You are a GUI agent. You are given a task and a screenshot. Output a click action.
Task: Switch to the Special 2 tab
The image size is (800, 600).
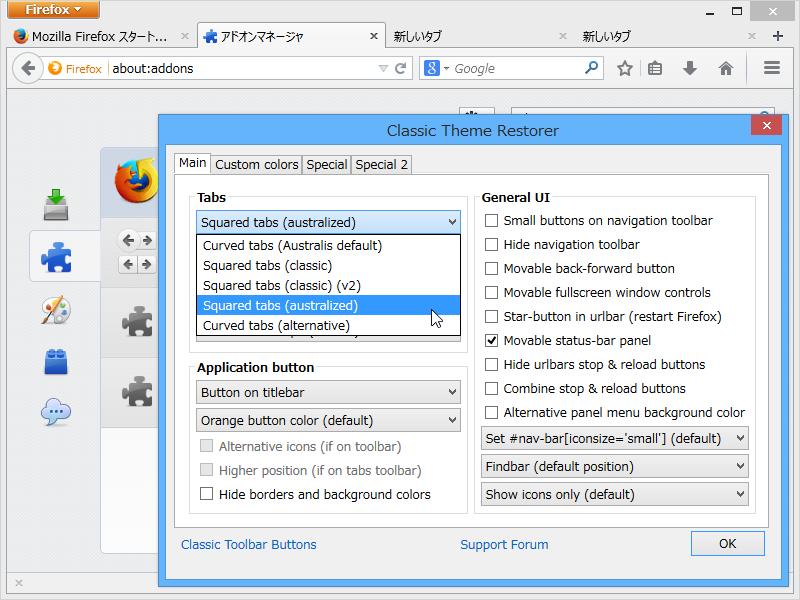[381, 165]
